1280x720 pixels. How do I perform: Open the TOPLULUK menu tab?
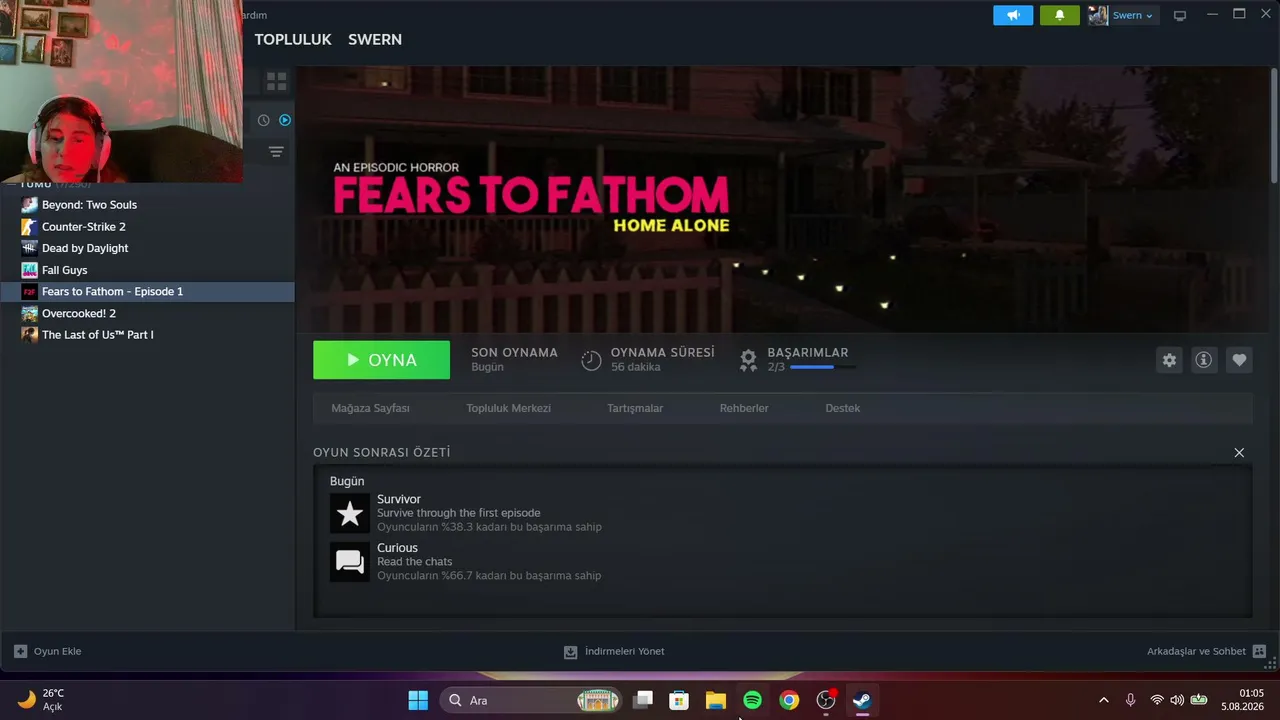coord(293,40)
